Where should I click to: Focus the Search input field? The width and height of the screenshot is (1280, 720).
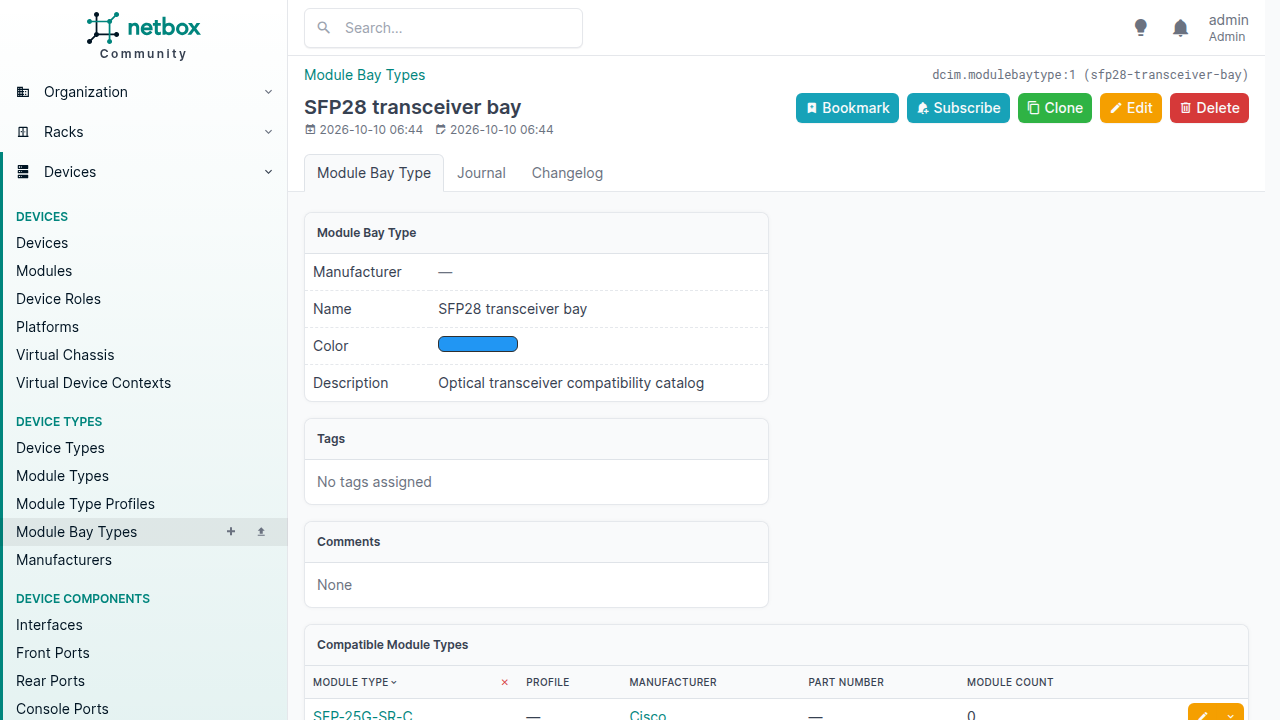443,28
